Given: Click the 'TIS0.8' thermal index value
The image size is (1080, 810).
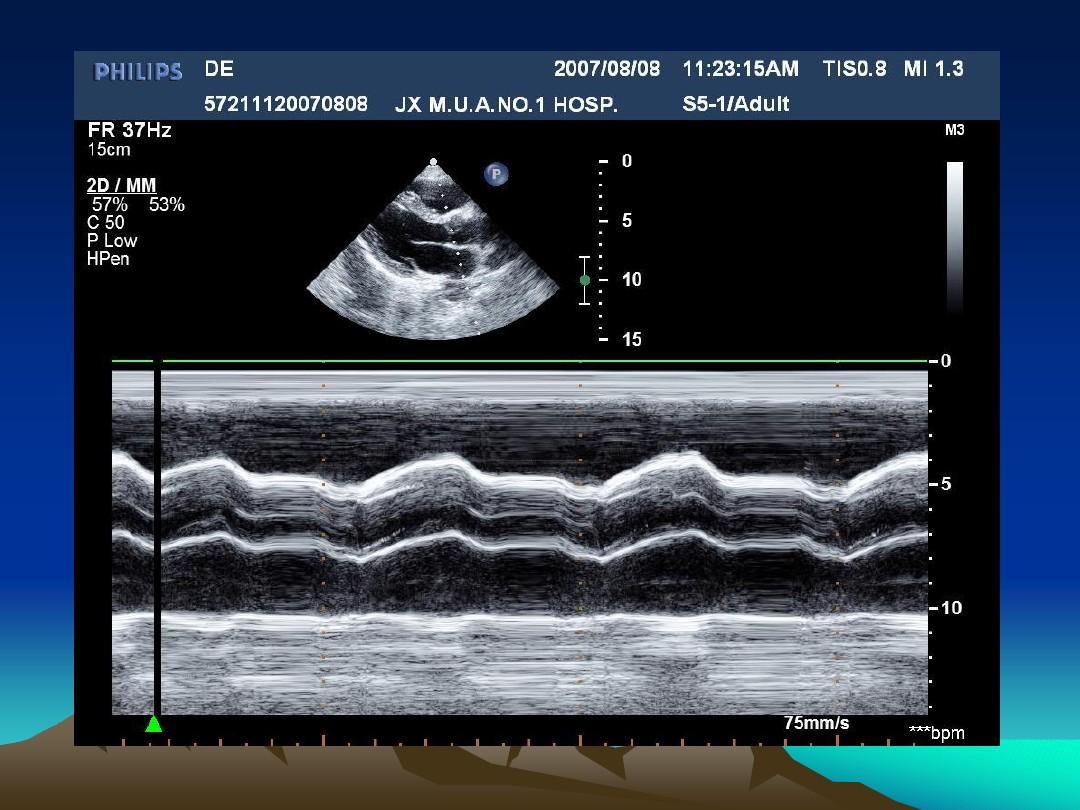Looking at the screenshot, I should pos(854,69).
